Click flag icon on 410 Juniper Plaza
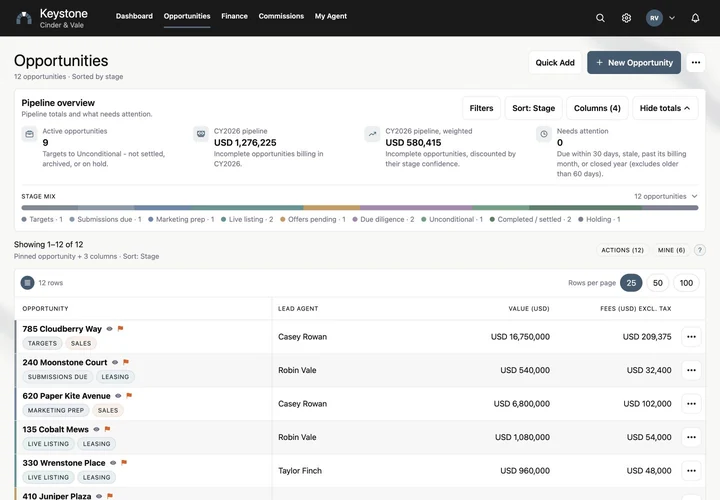 (110, 496)
